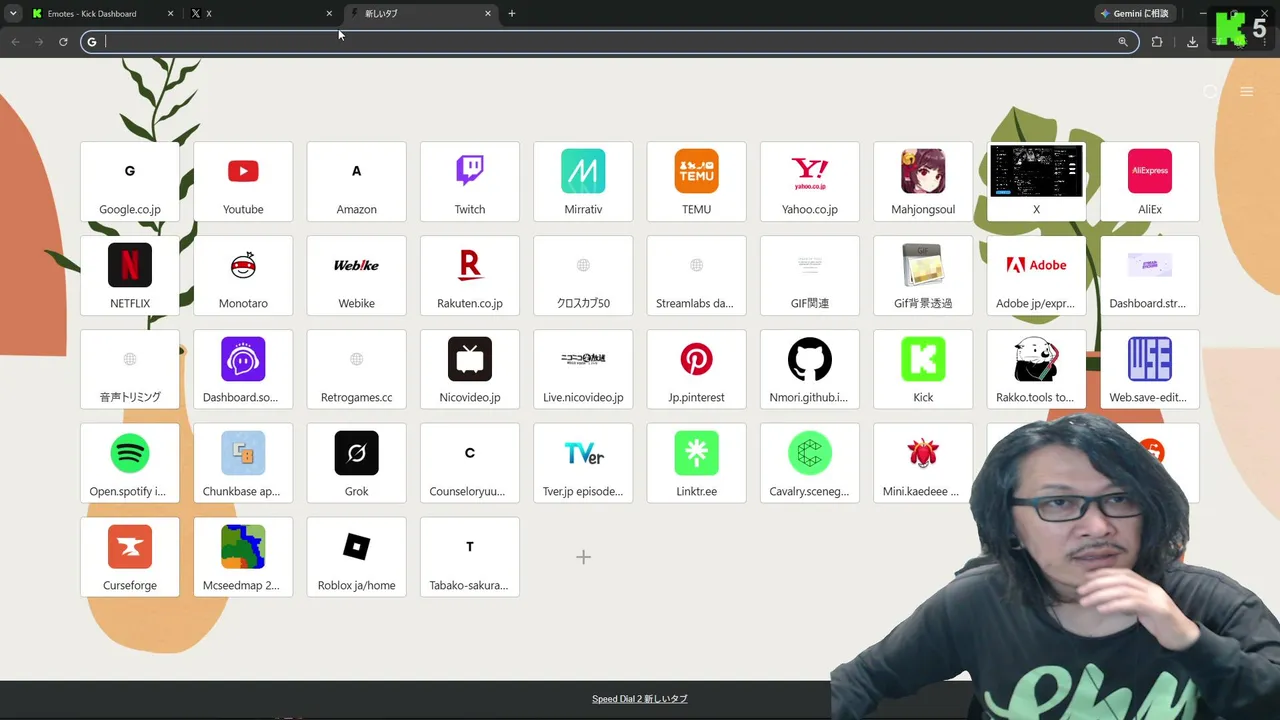Viewport: 1280px width, 720px height.
Task: Focus the browser address bar
Action: [610, 42]
